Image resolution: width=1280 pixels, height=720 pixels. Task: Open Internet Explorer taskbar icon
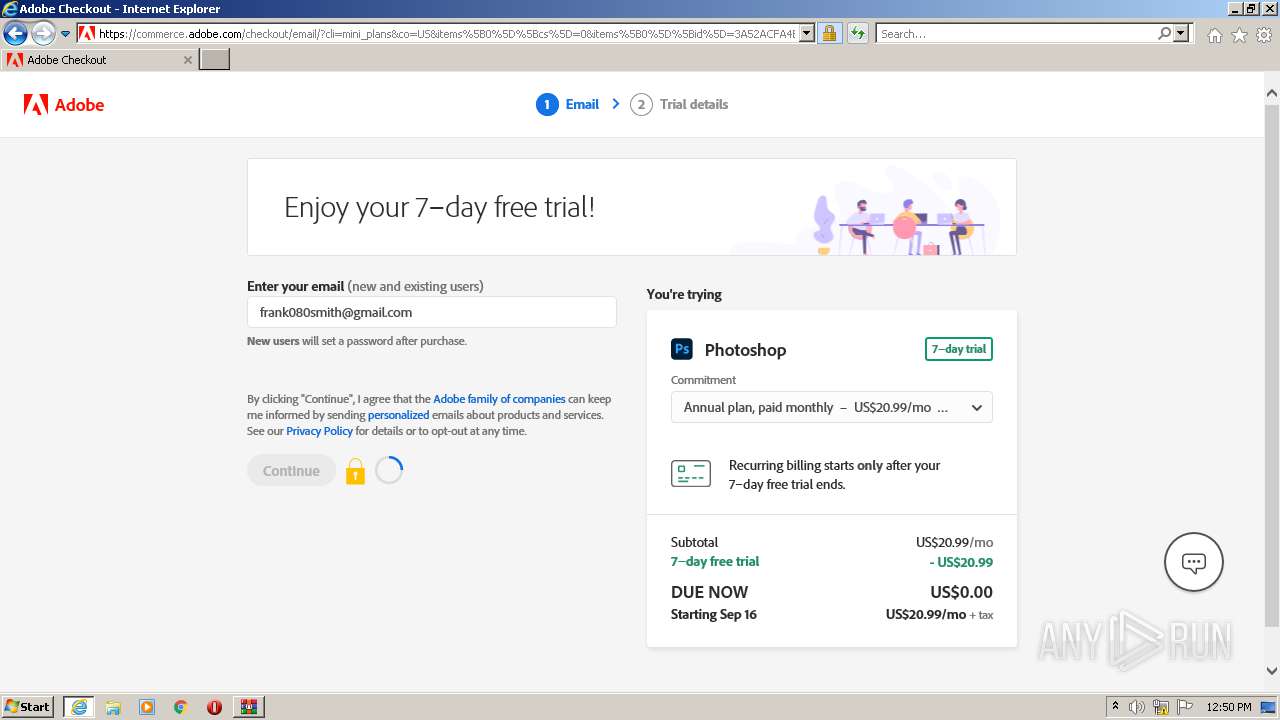[x=79, y=707]
